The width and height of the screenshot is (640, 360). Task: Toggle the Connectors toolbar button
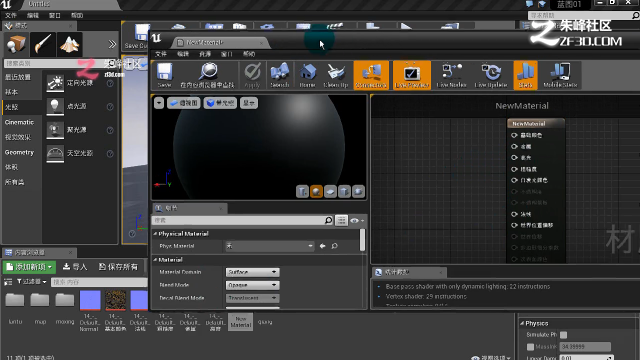371,75
